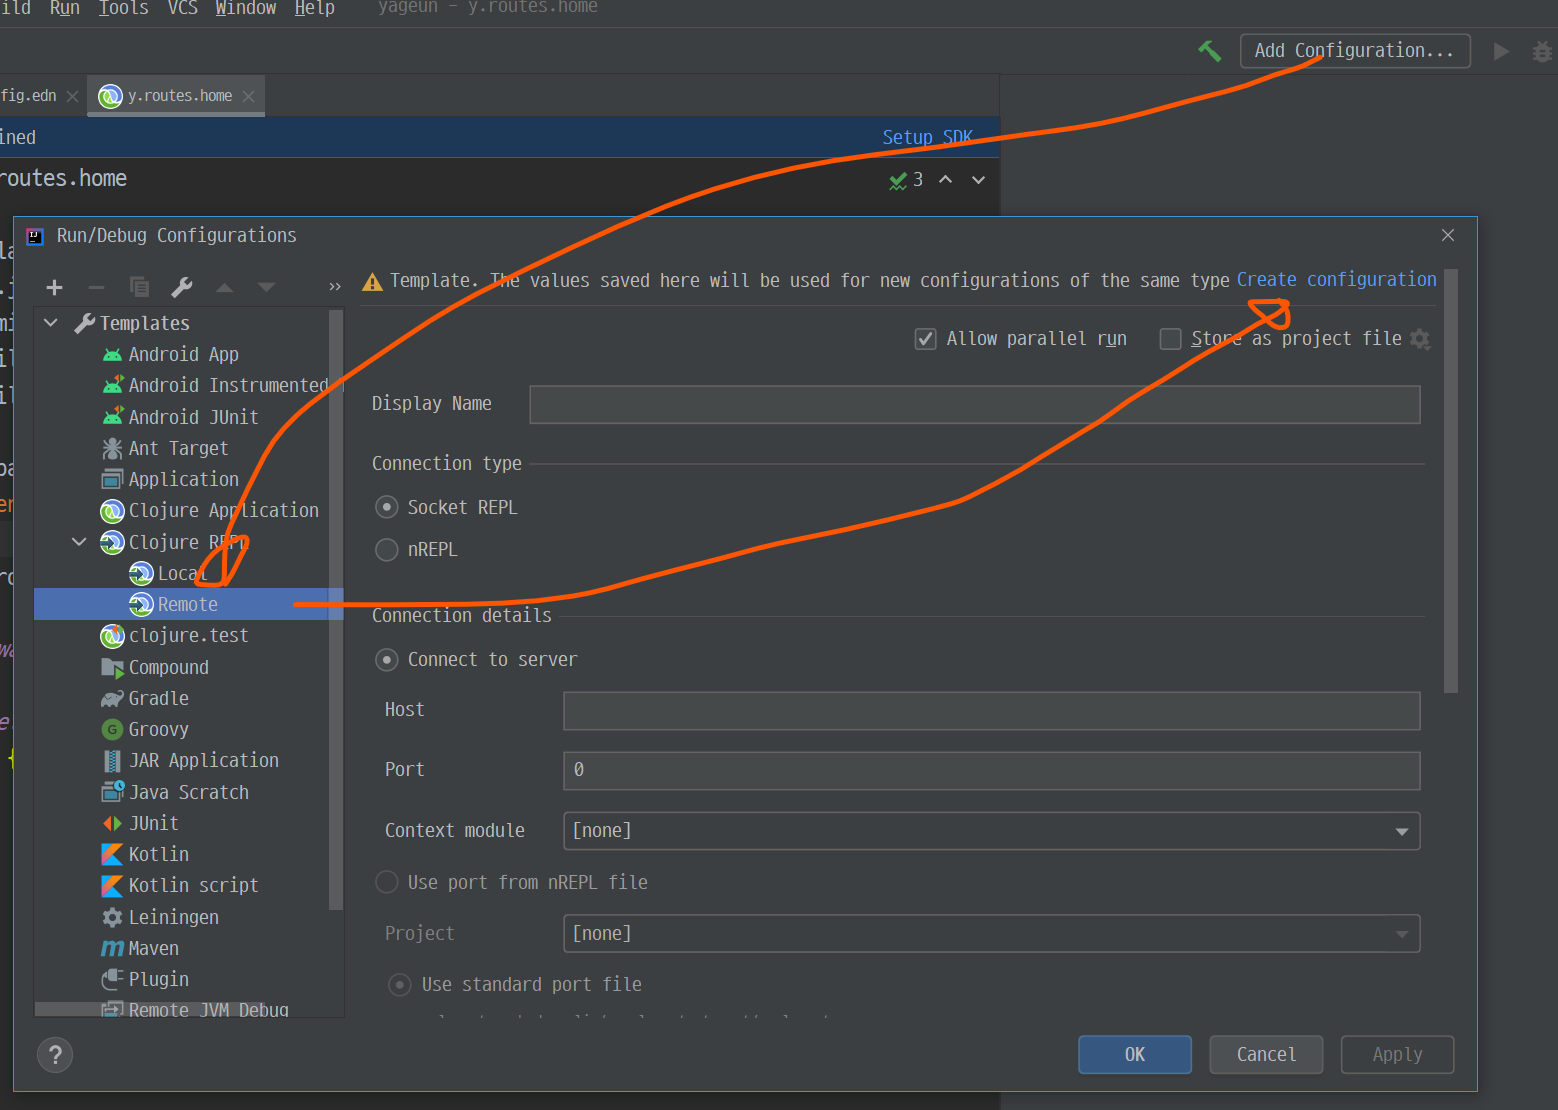Click the Display Name input field
1558x1110 pixels.
(x=975, y=404)
